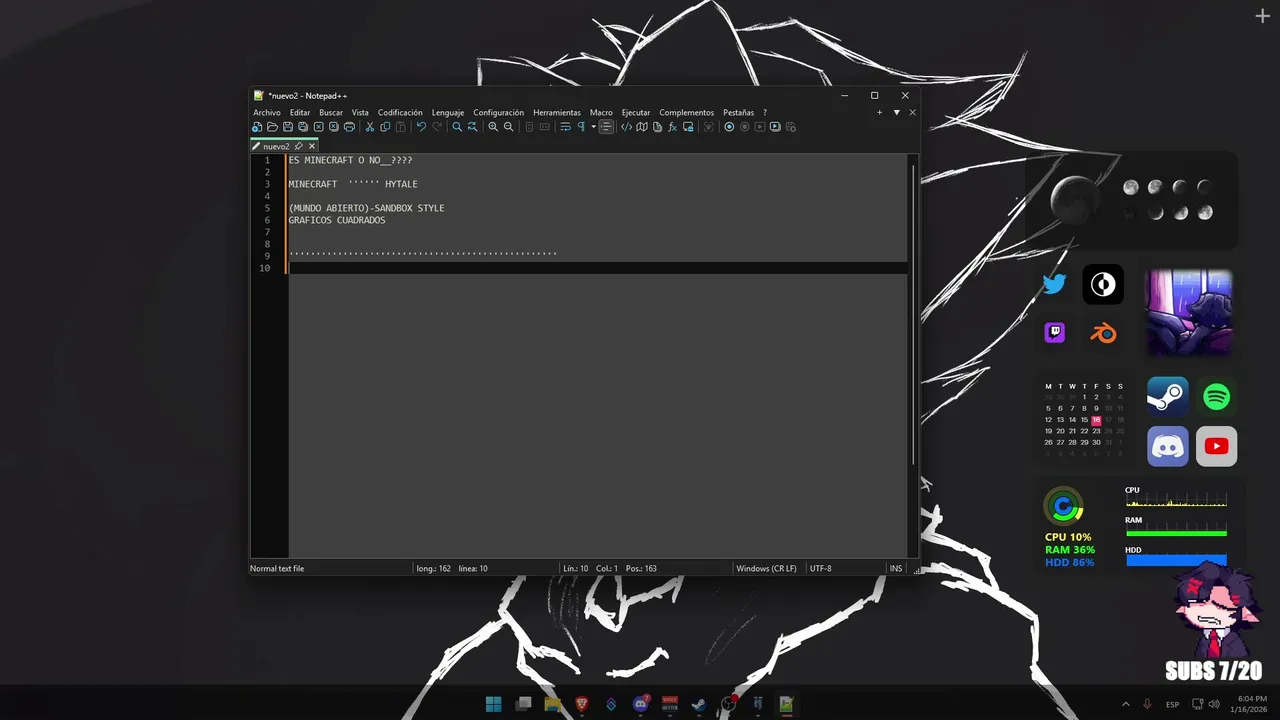Click the Print toolbar icon
Image resolution: width=1280 pixels, height=720 pixels.
point(350,127)
